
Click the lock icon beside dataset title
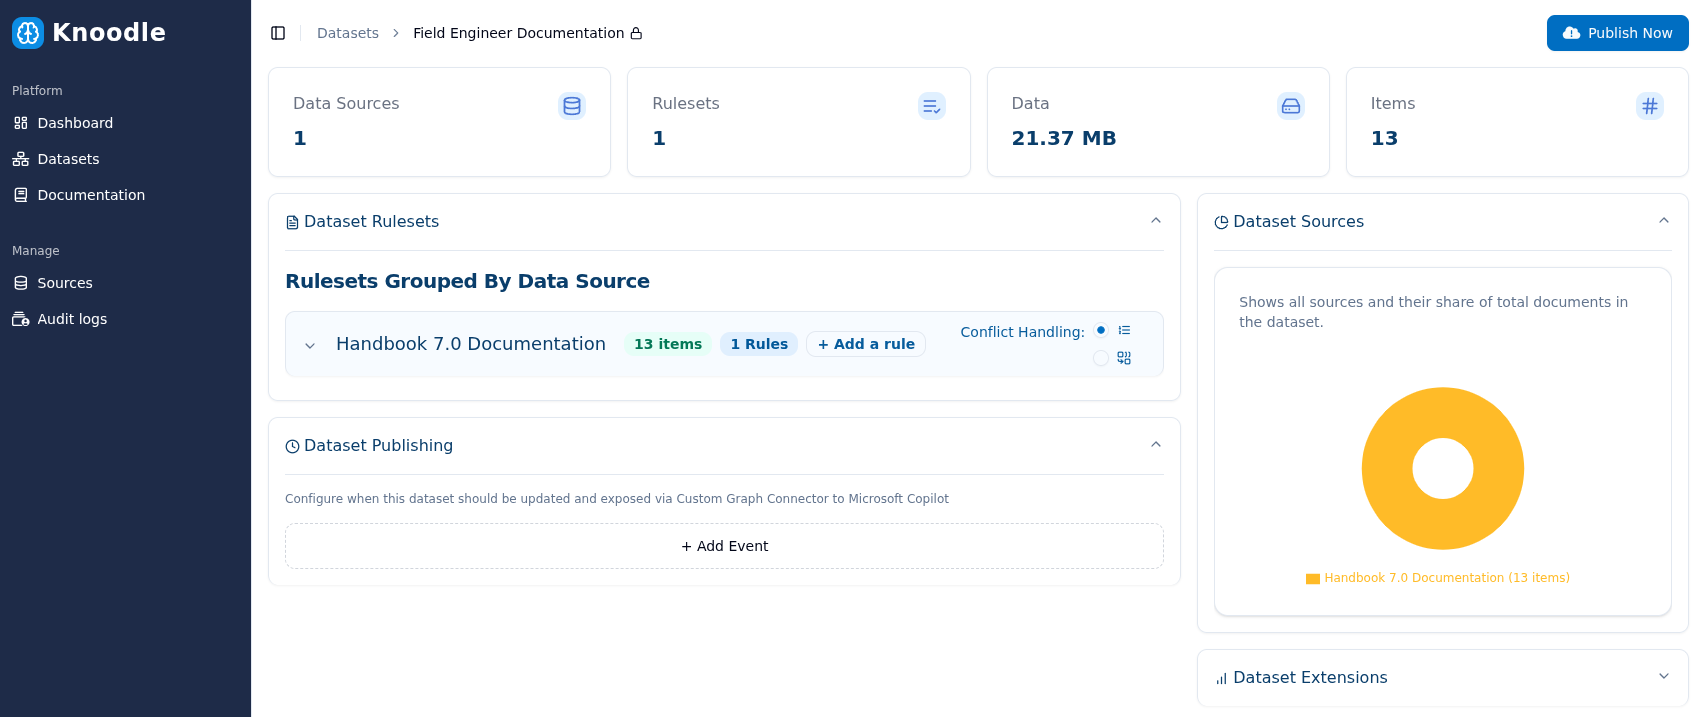636,33
